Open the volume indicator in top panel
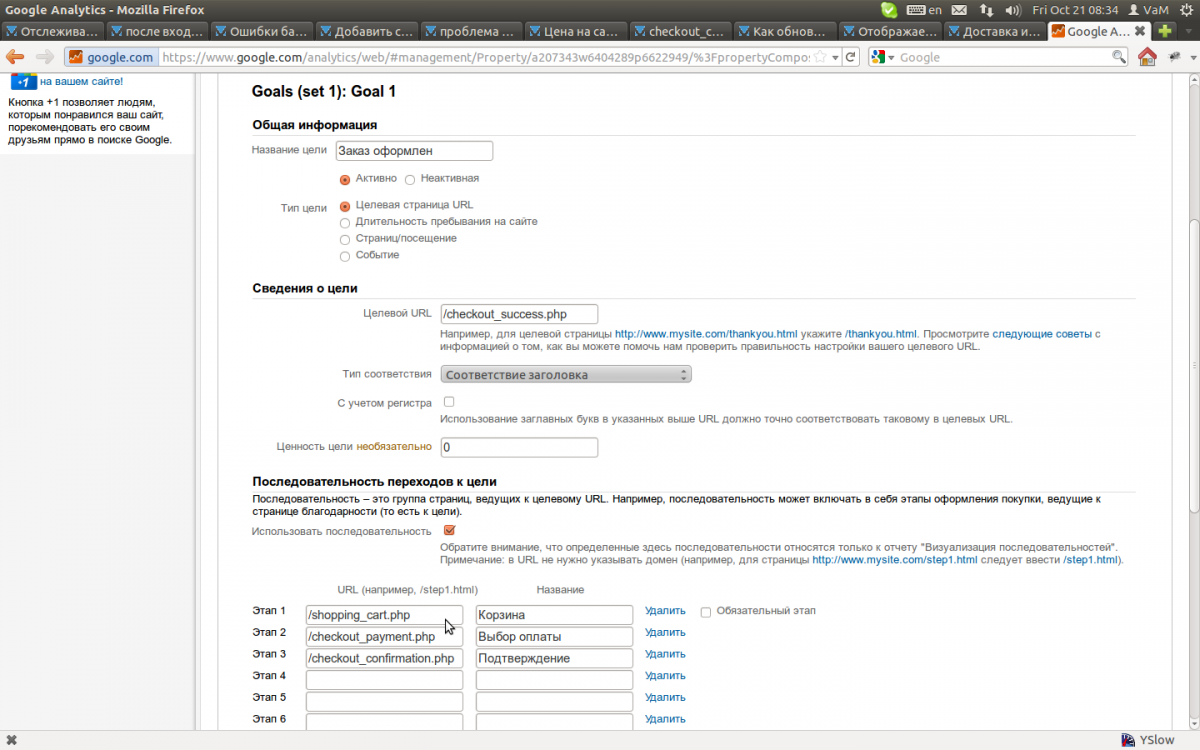The height and width of the screenshot is (750, 1200). (1014, 9)
